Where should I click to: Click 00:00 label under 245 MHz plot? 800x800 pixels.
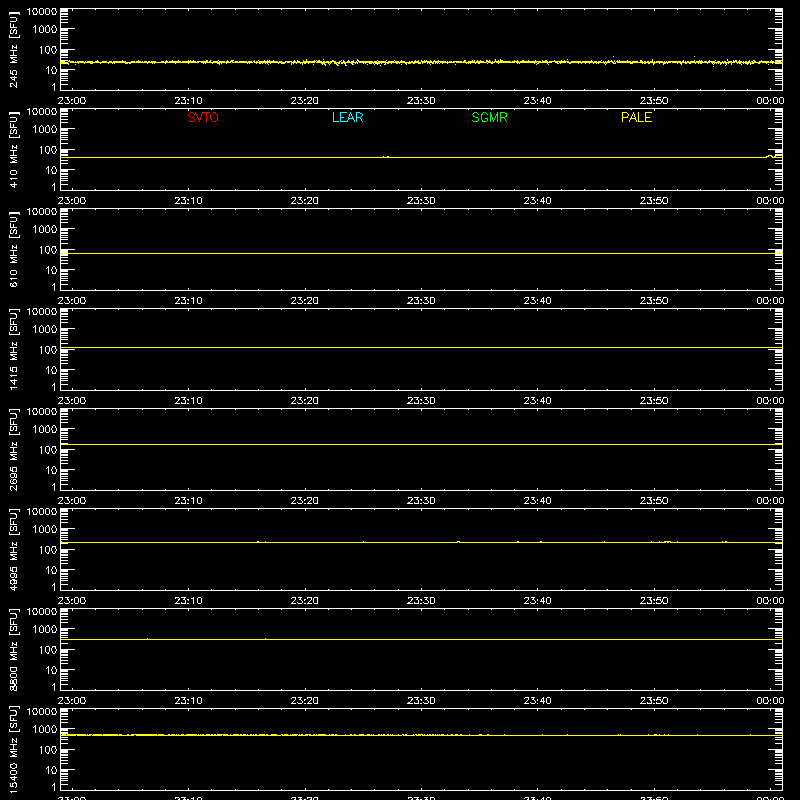(x=770, y=101)
